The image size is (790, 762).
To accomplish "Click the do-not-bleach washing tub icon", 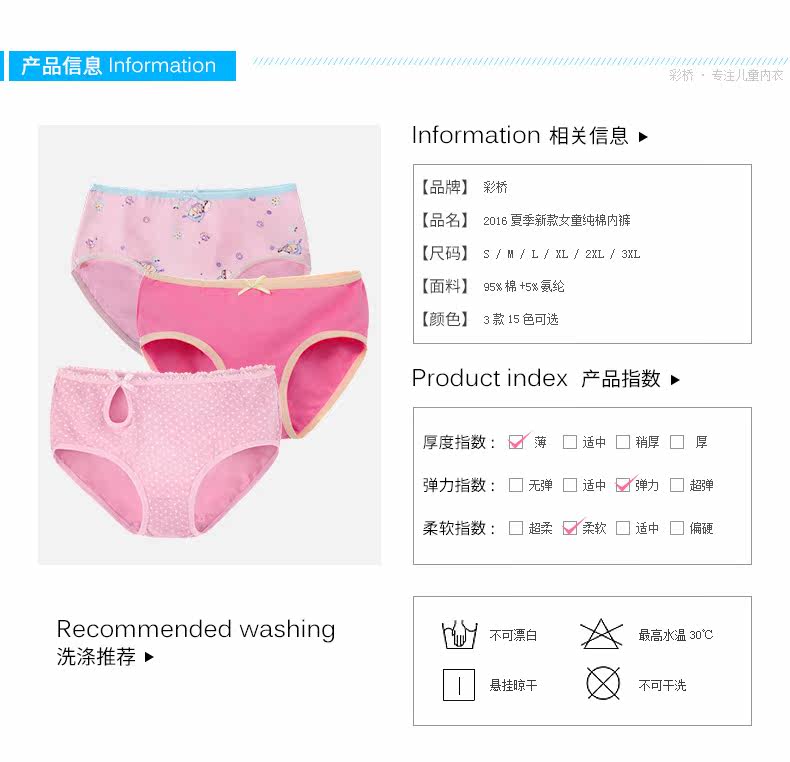I will [x=459, y=634].
